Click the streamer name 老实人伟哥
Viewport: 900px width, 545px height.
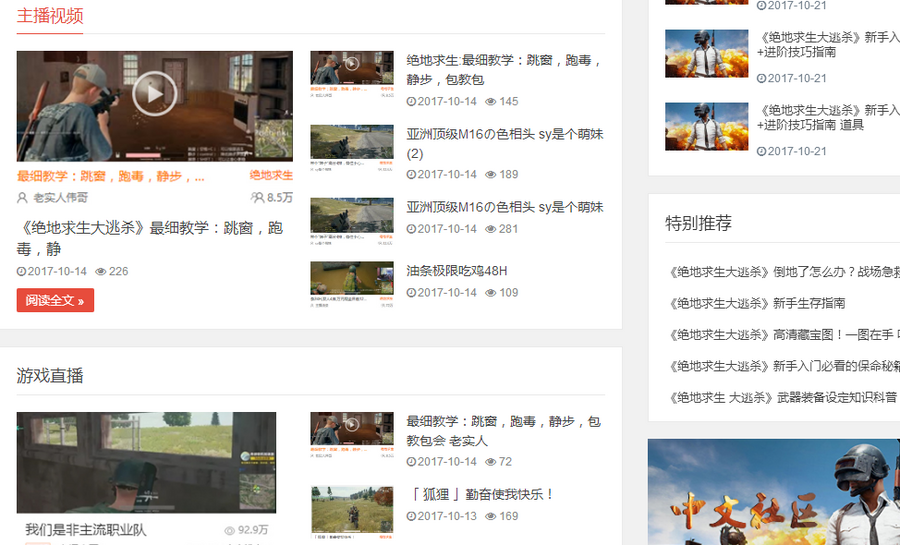pos(61,198)
